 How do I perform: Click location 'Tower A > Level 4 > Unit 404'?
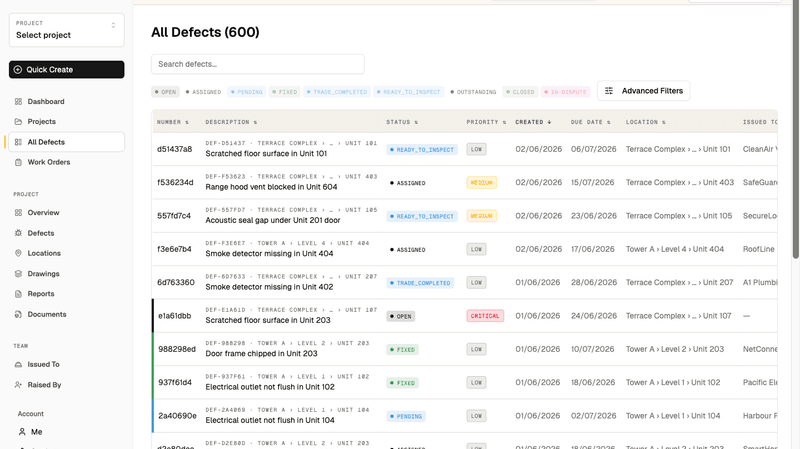[674, 249]
